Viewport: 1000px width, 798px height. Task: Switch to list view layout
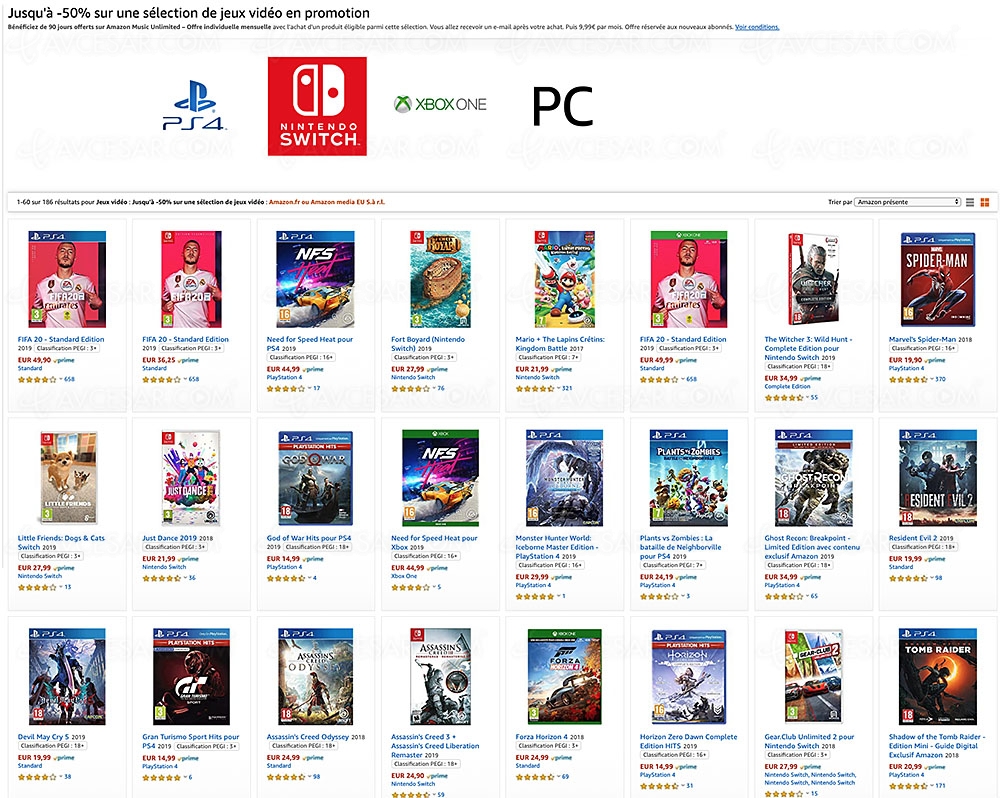click(x=970, y=202)
